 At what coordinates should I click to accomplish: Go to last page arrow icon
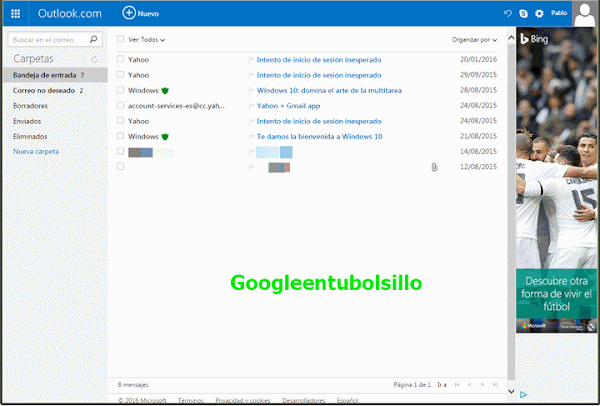495,385
